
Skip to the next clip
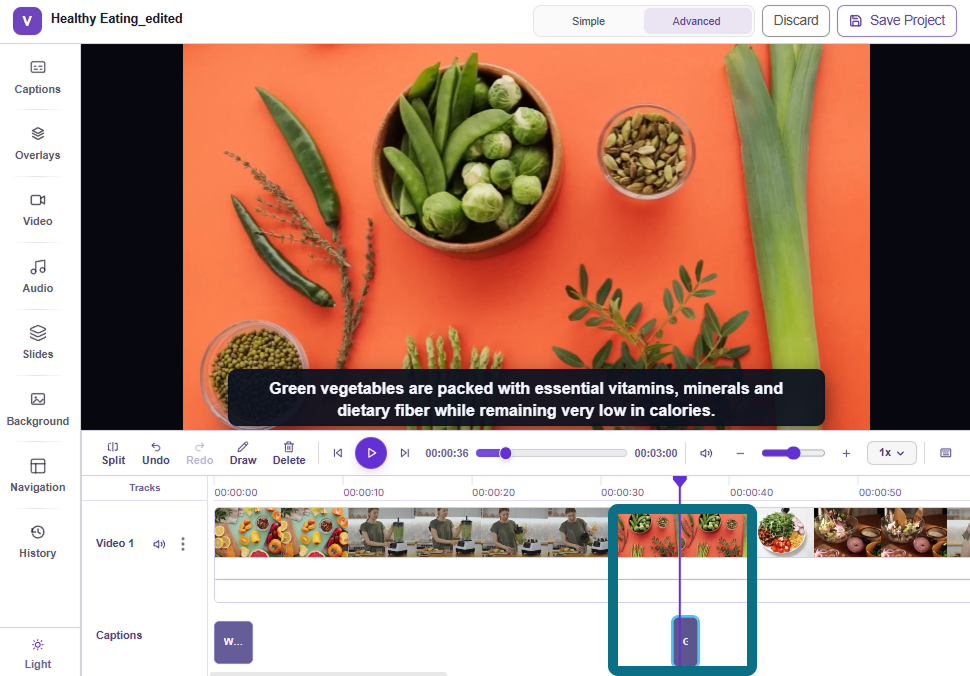tap(405, 453)
